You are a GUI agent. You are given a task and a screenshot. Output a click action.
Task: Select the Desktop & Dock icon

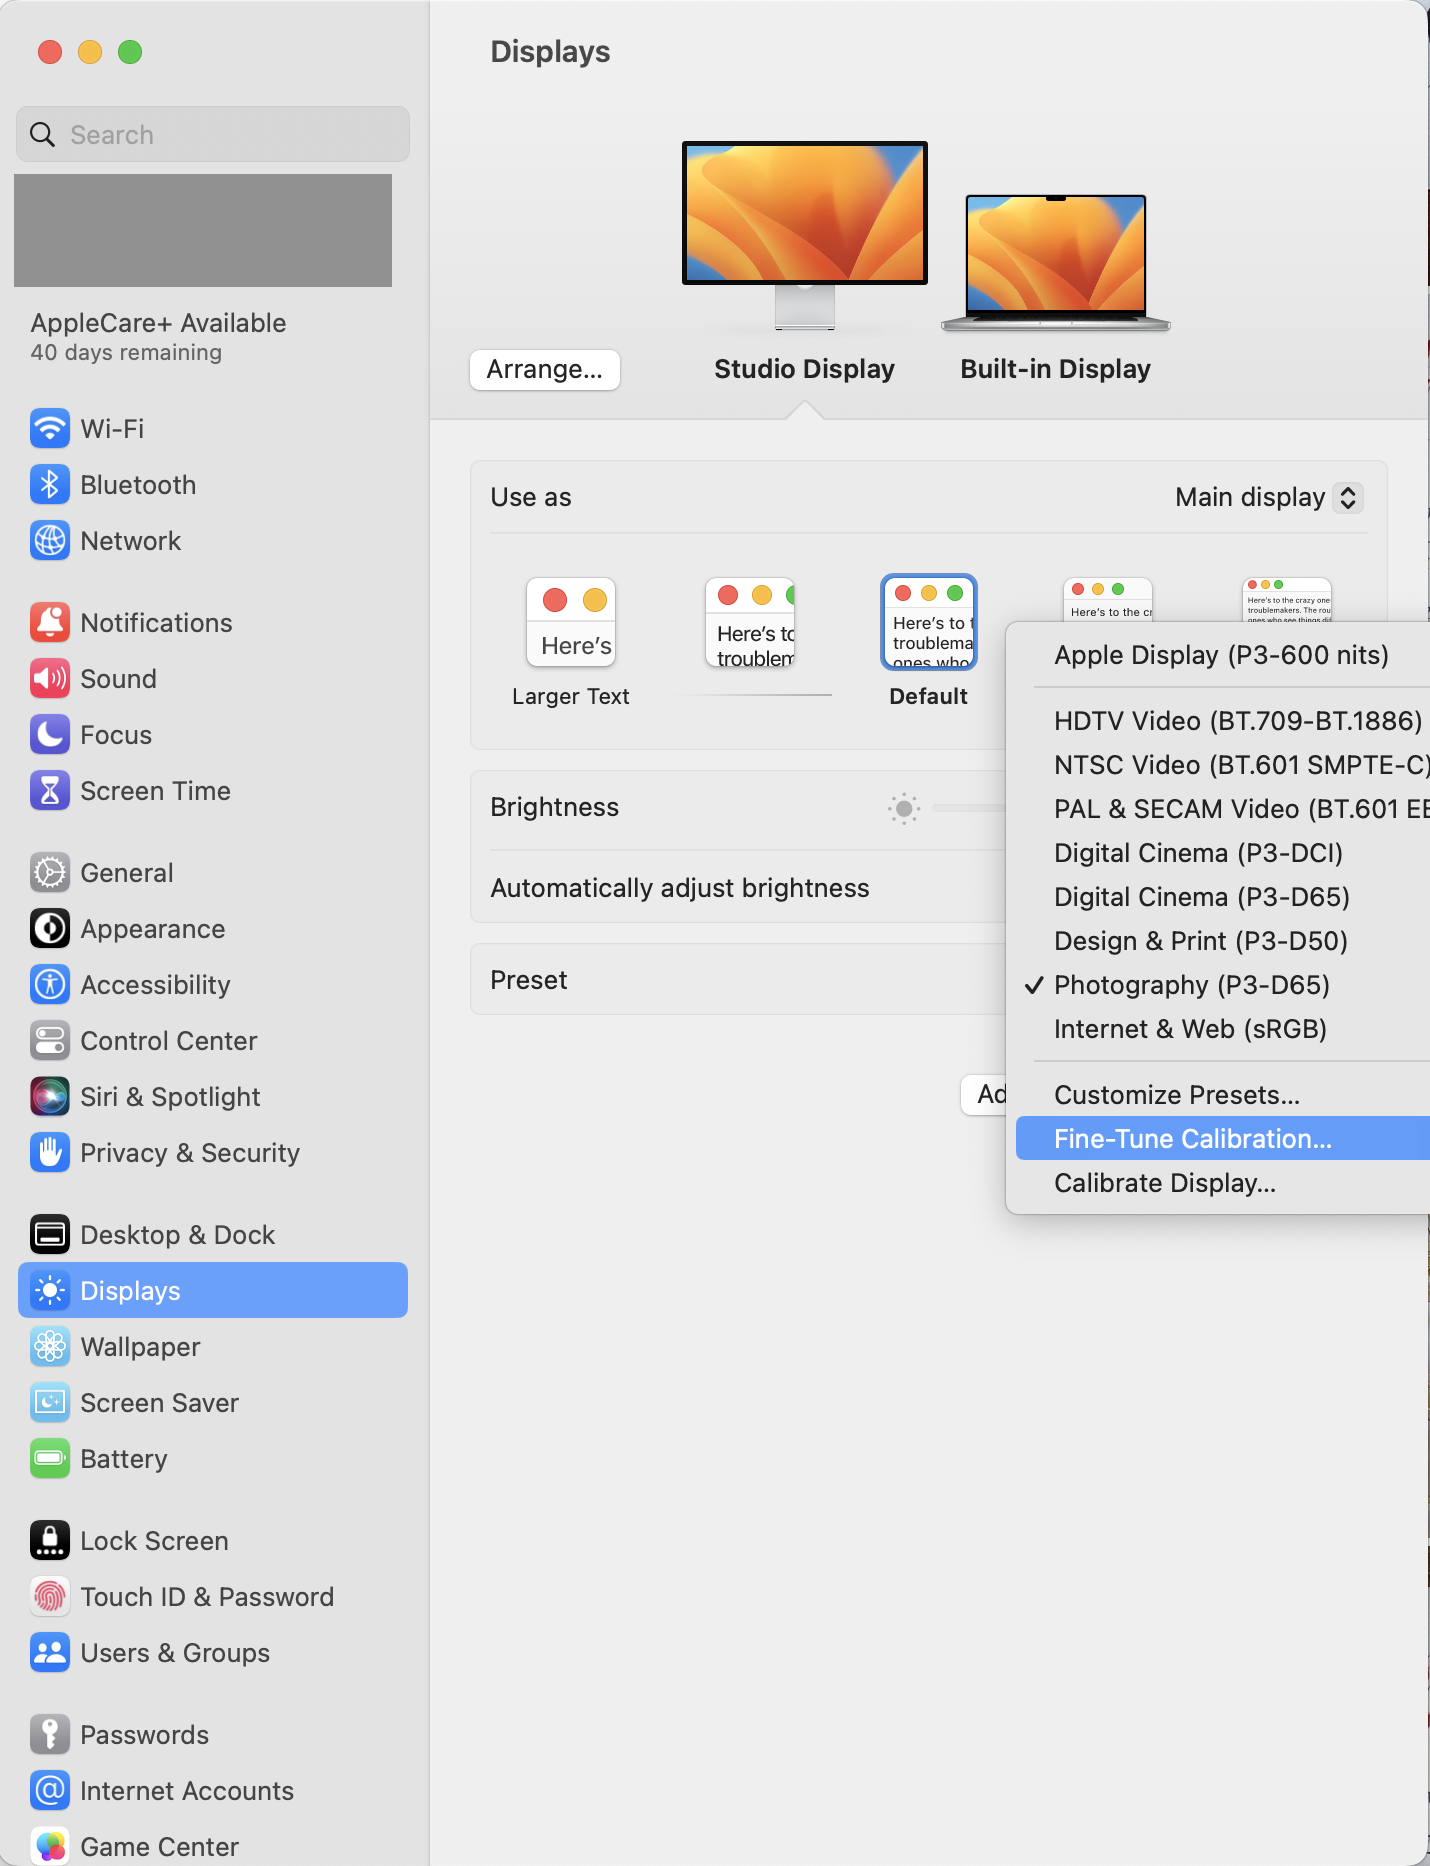(x=50, y=1235)
